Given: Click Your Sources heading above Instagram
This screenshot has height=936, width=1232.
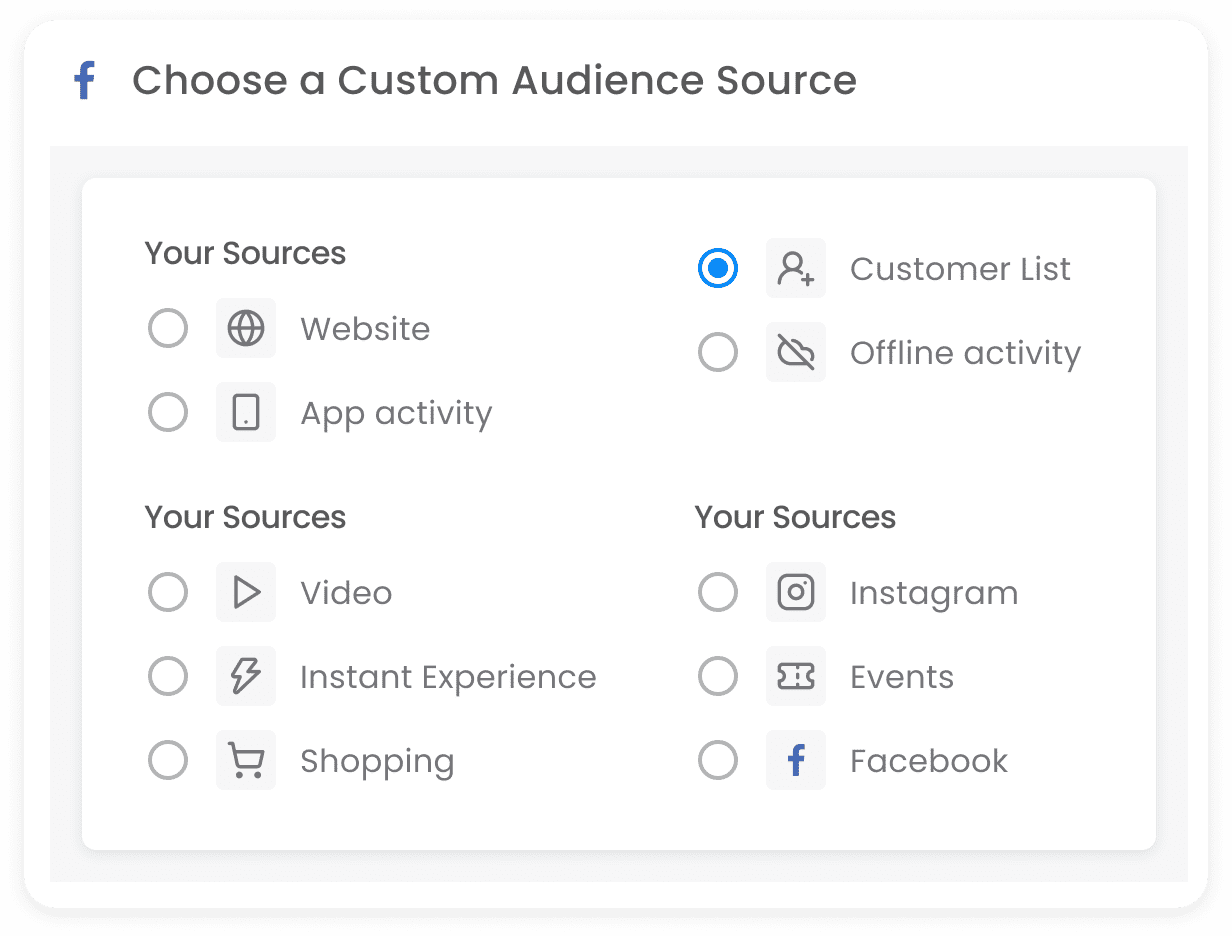Looking at the screenshot, I should click(795, 517).
